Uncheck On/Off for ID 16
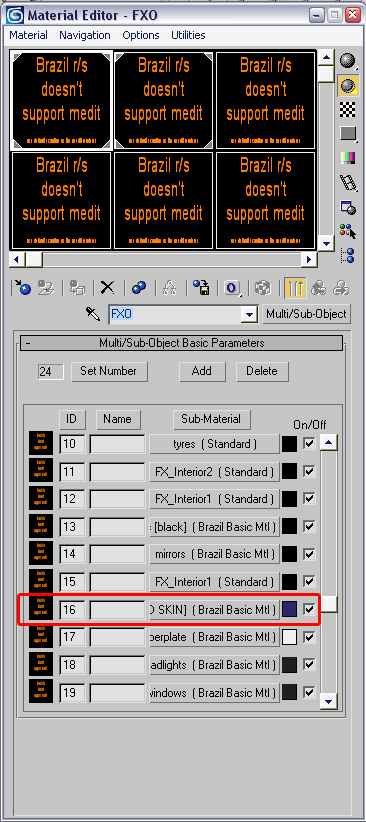366x822 pixels. (309, 609)
